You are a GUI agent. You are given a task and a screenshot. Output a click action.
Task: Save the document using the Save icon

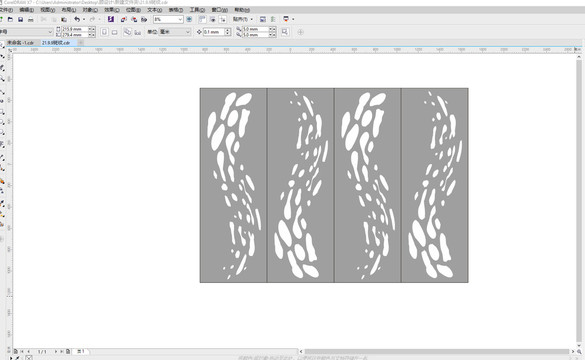click(21, 19)
